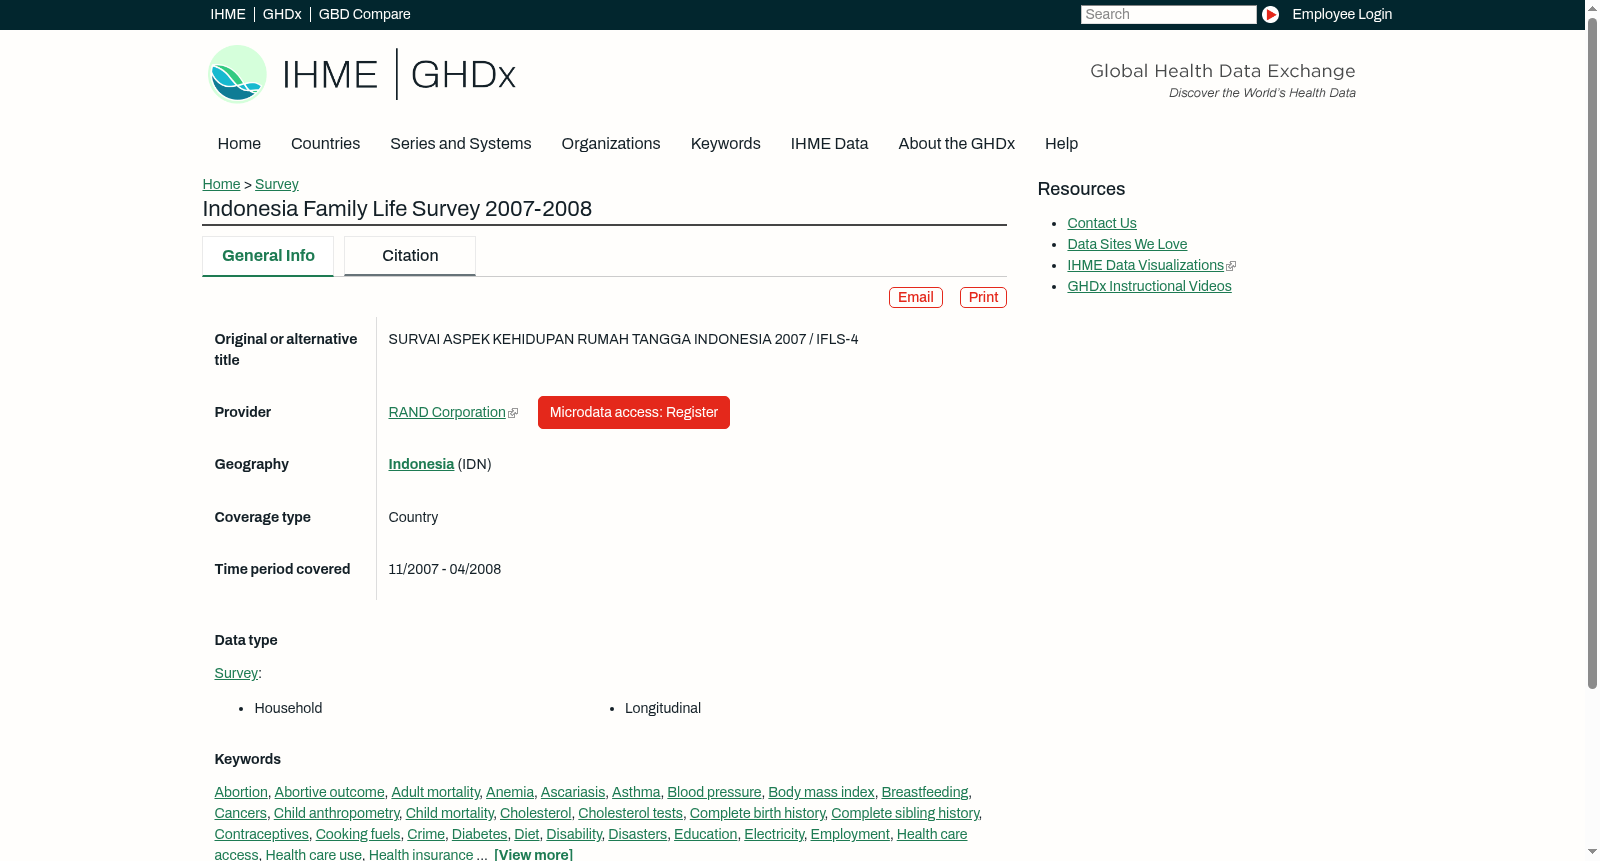Click the red search submit arrow
1600x861 pixels.
(1270, 14)
